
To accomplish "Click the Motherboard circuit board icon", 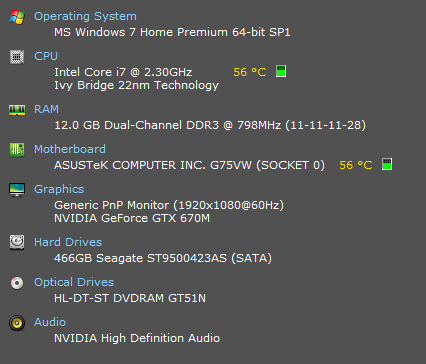I will point(17,150).
